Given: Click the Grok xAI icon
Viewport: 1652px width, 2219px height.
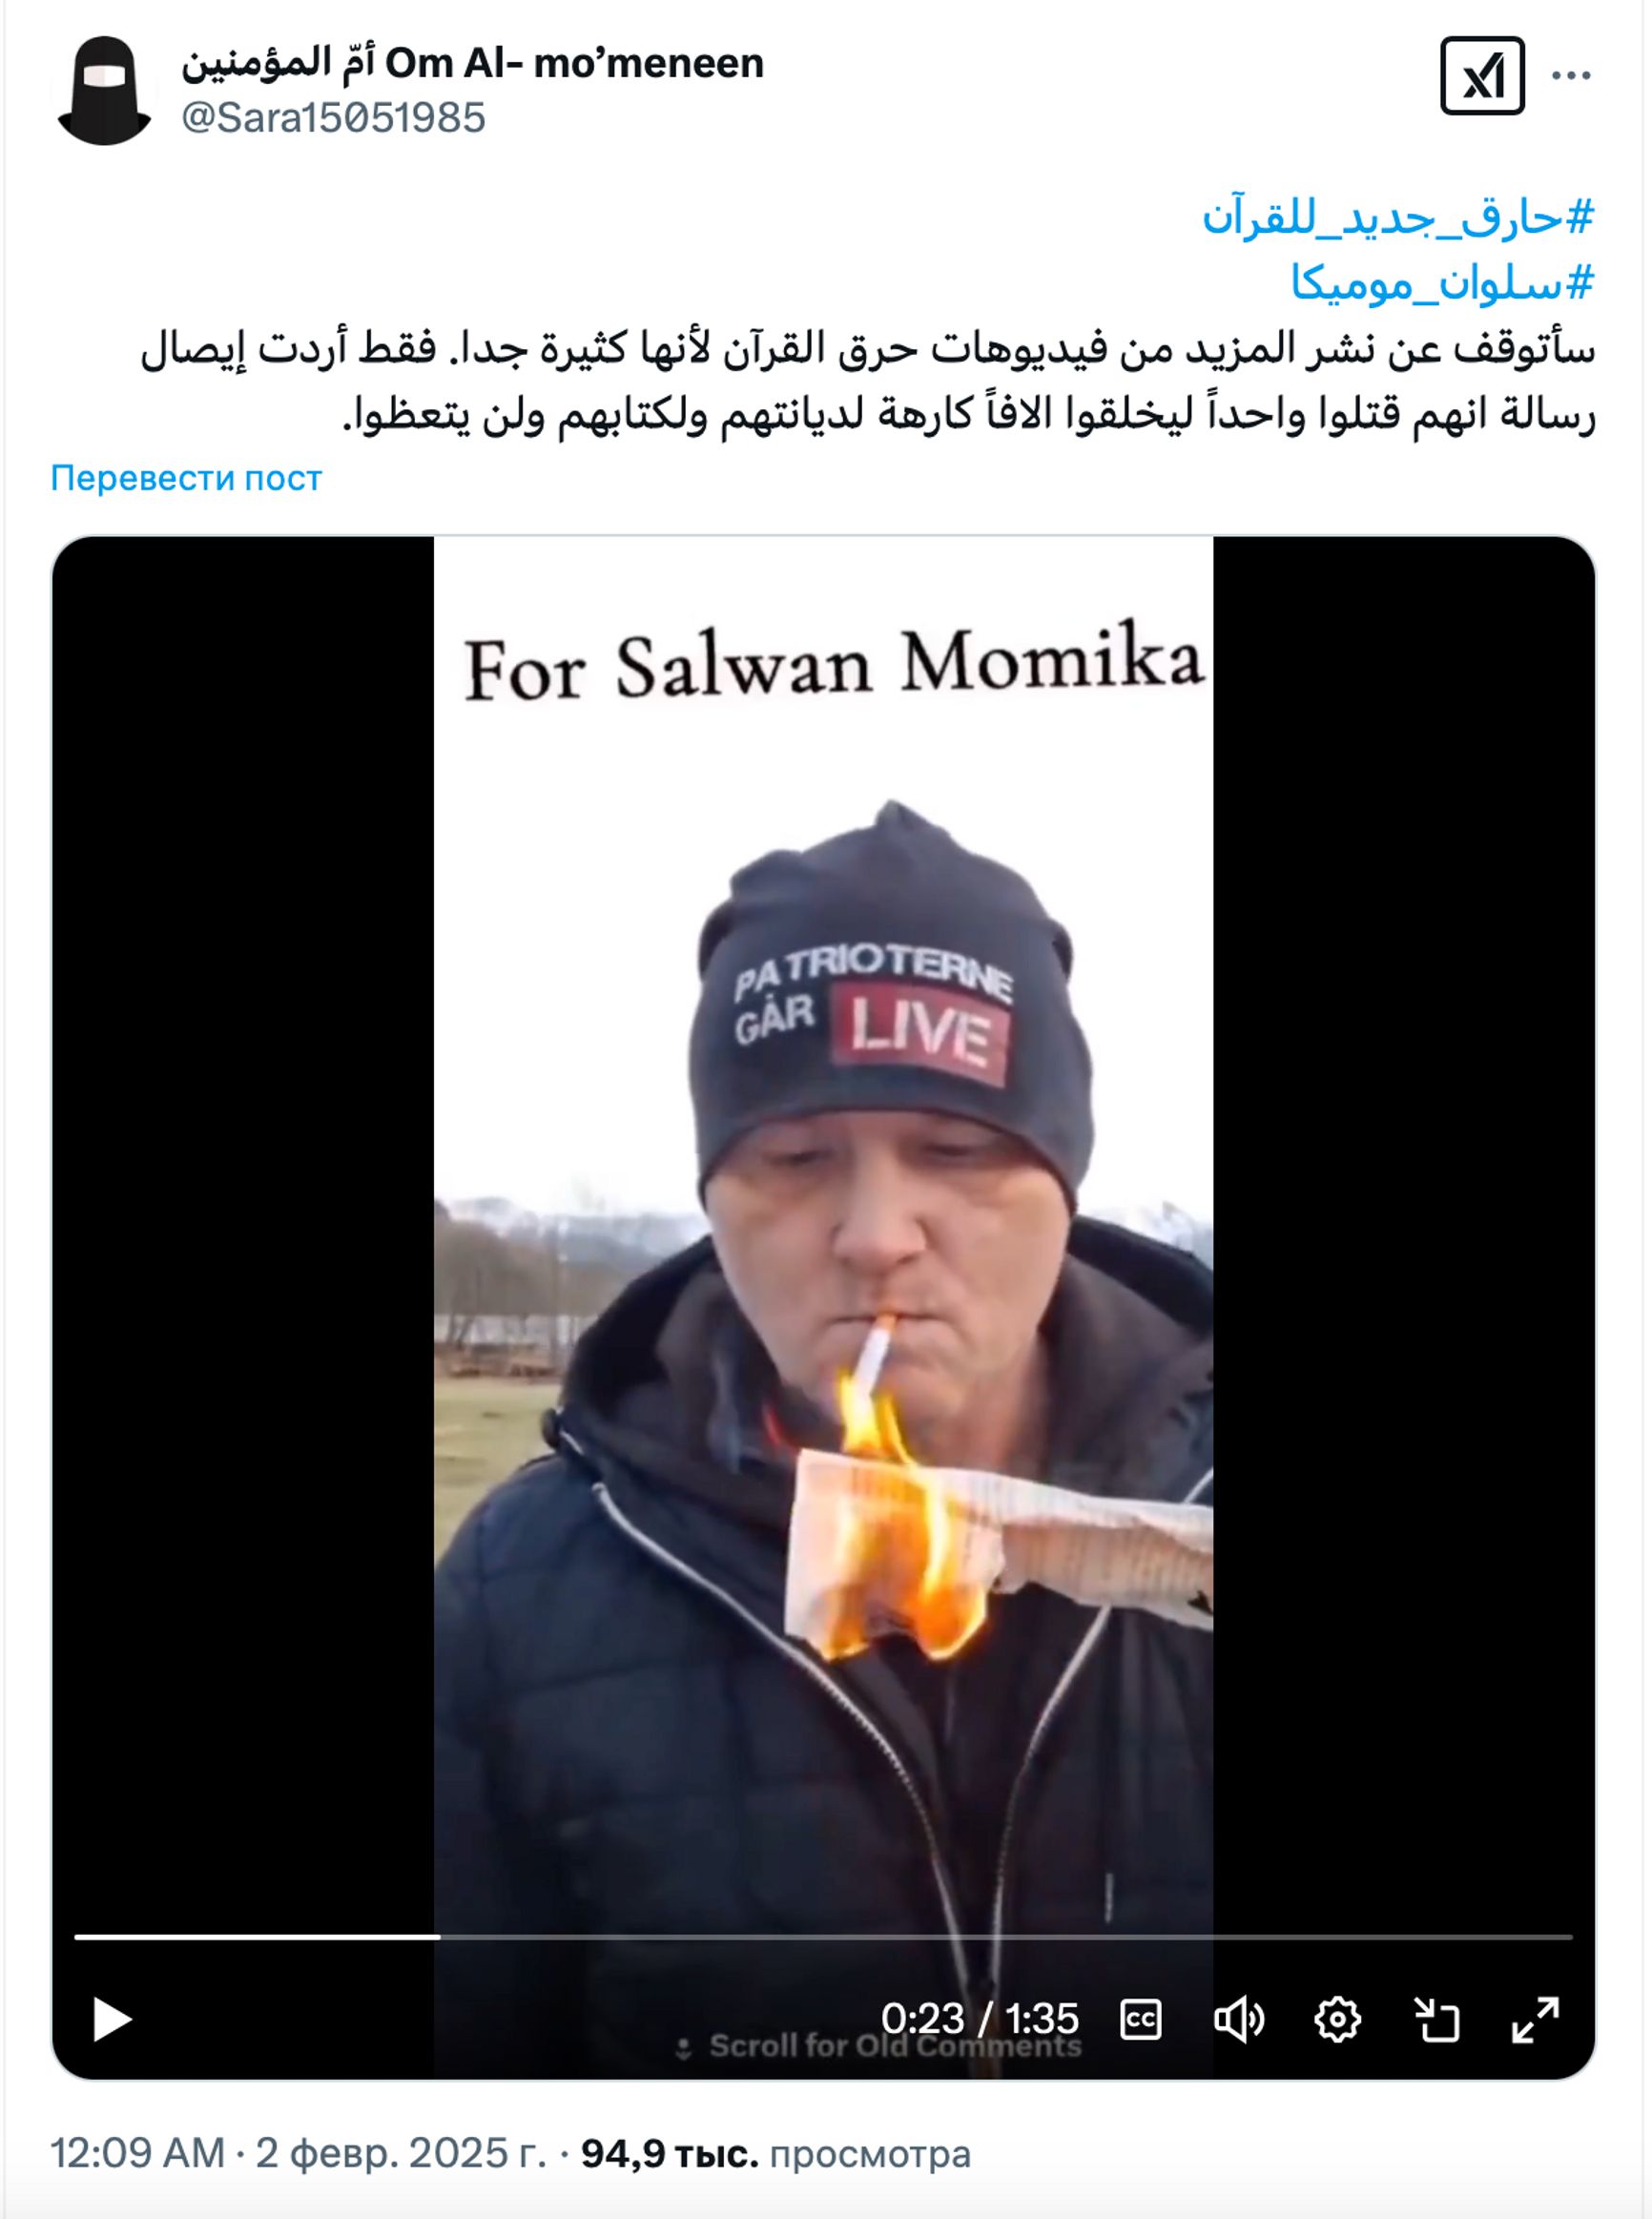Looking at the screenshot, I should 1482,76.
